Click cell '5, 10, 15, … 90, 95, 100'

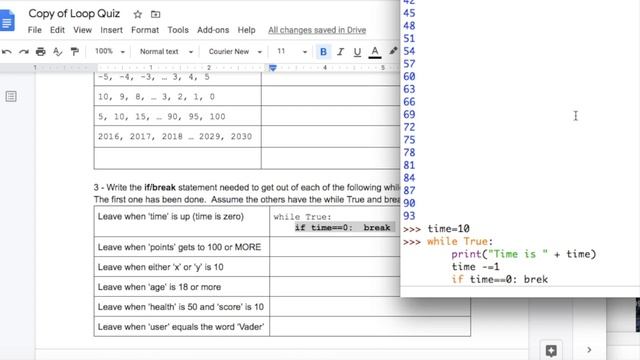178,116
